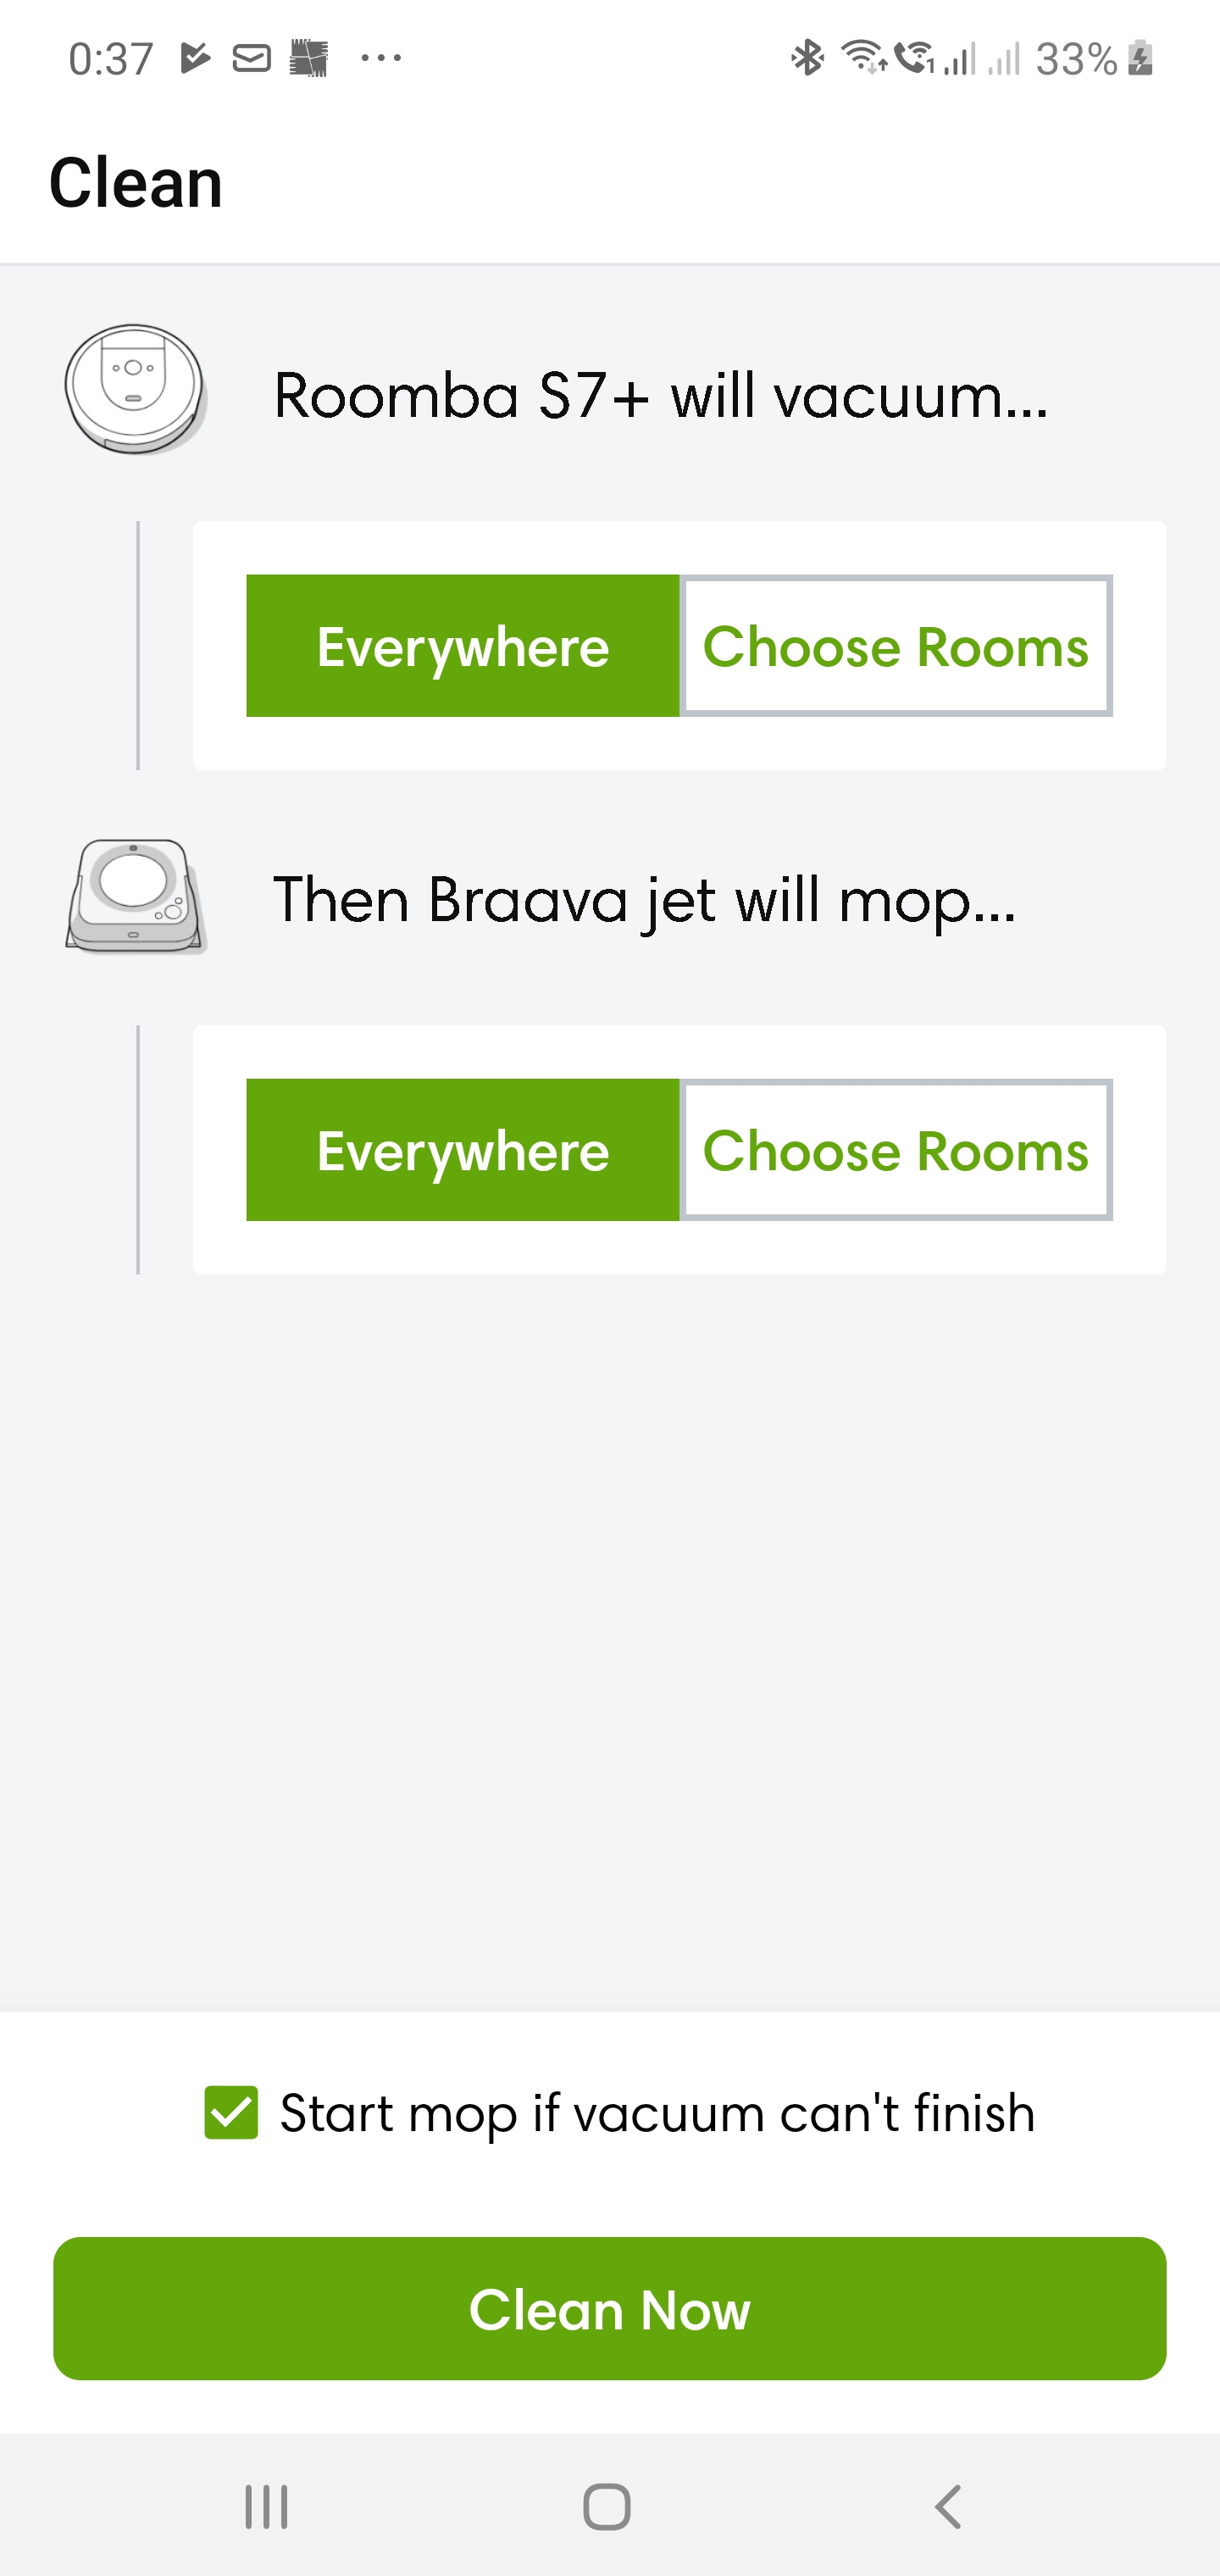Open the more notifications ellipsis icon
This screenshot has width=1220, height=2576.
(381, 59)
